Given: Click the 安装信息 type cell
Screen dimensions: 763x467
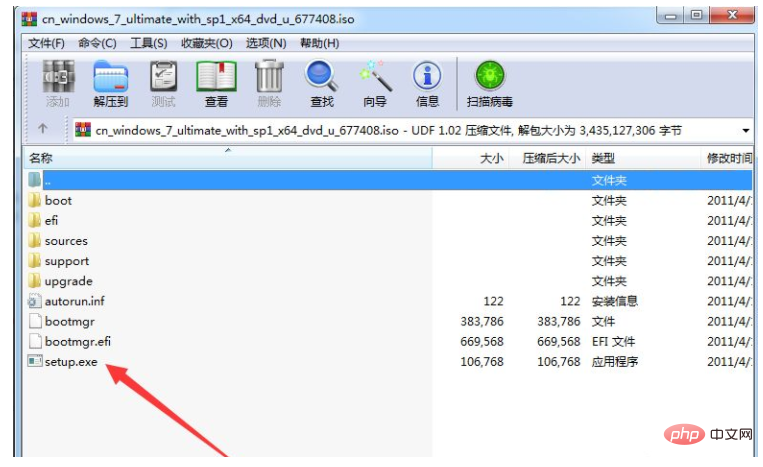Looking at the screenshot, I should point(615,301).
